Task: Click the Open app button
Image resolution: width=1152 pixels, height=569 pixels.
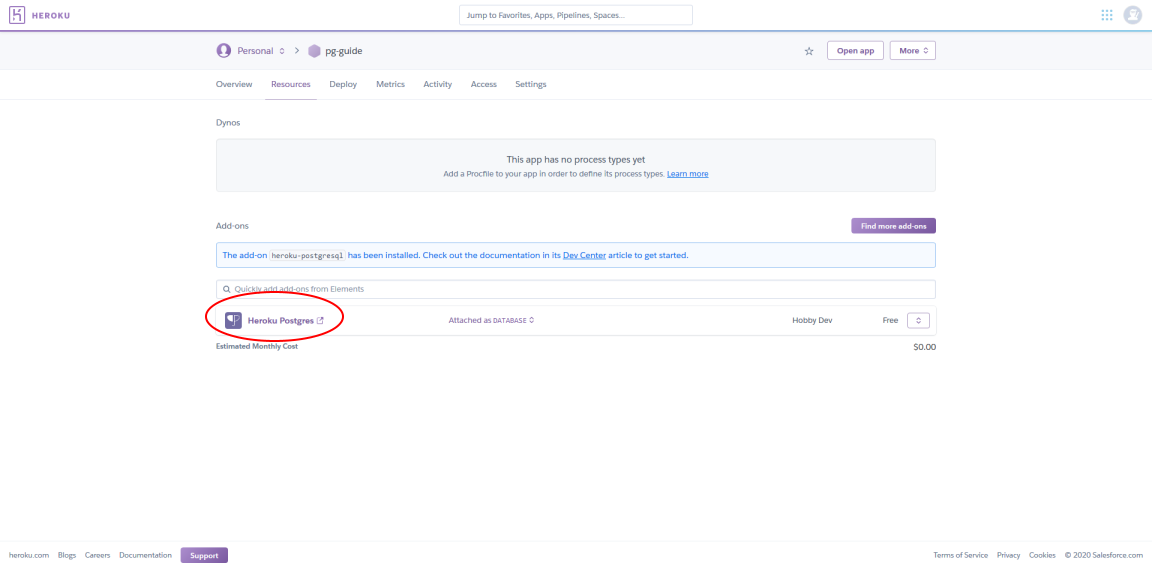Action: tap(855, 51)
